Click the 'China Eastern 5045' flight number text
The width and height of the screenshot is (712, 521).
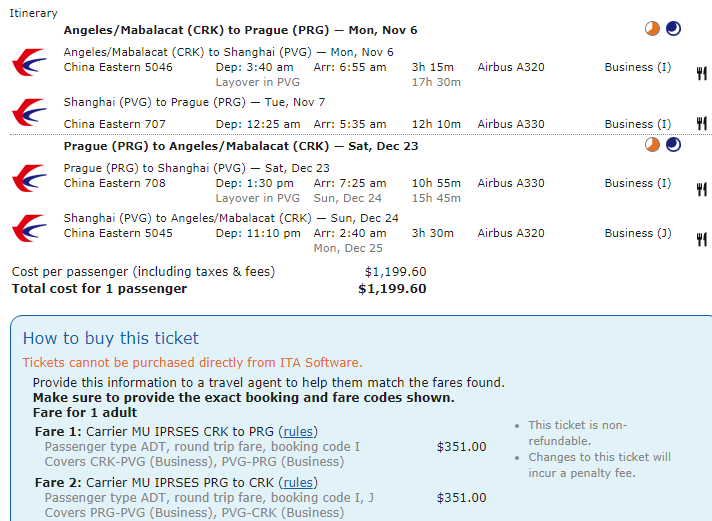[x=118, y=233]
